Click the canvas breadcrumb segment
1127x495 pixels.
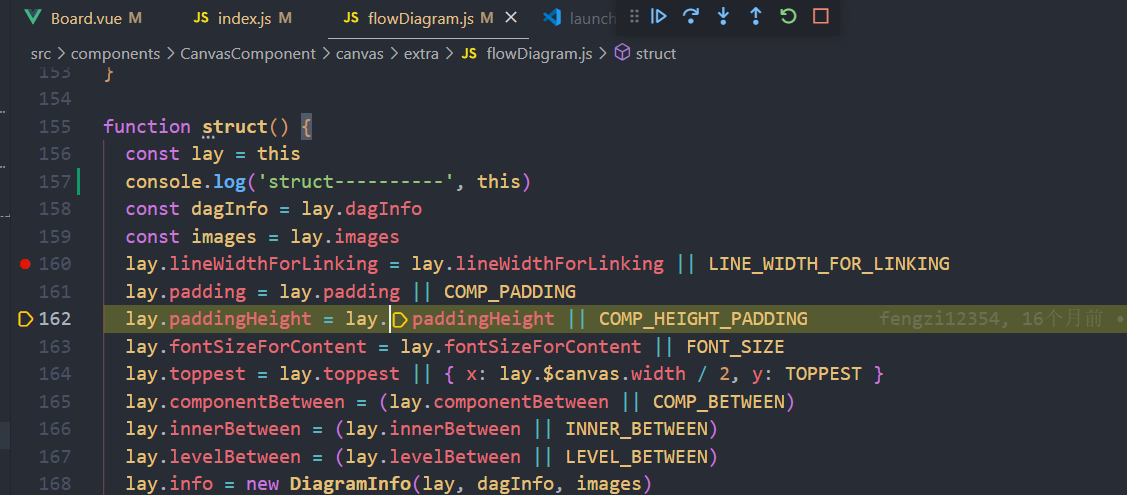click(359, 53)
